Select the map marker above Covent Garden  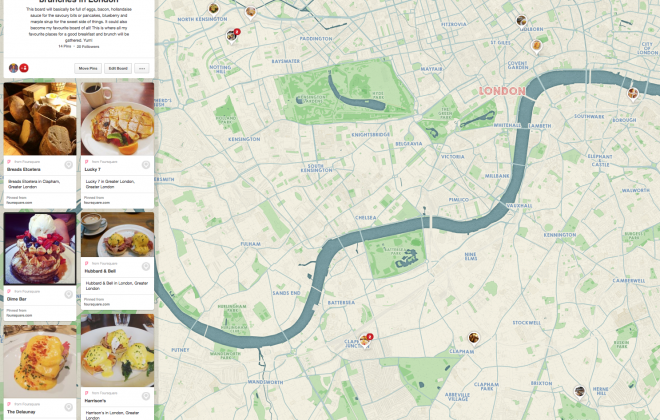[x=536, y=46]
